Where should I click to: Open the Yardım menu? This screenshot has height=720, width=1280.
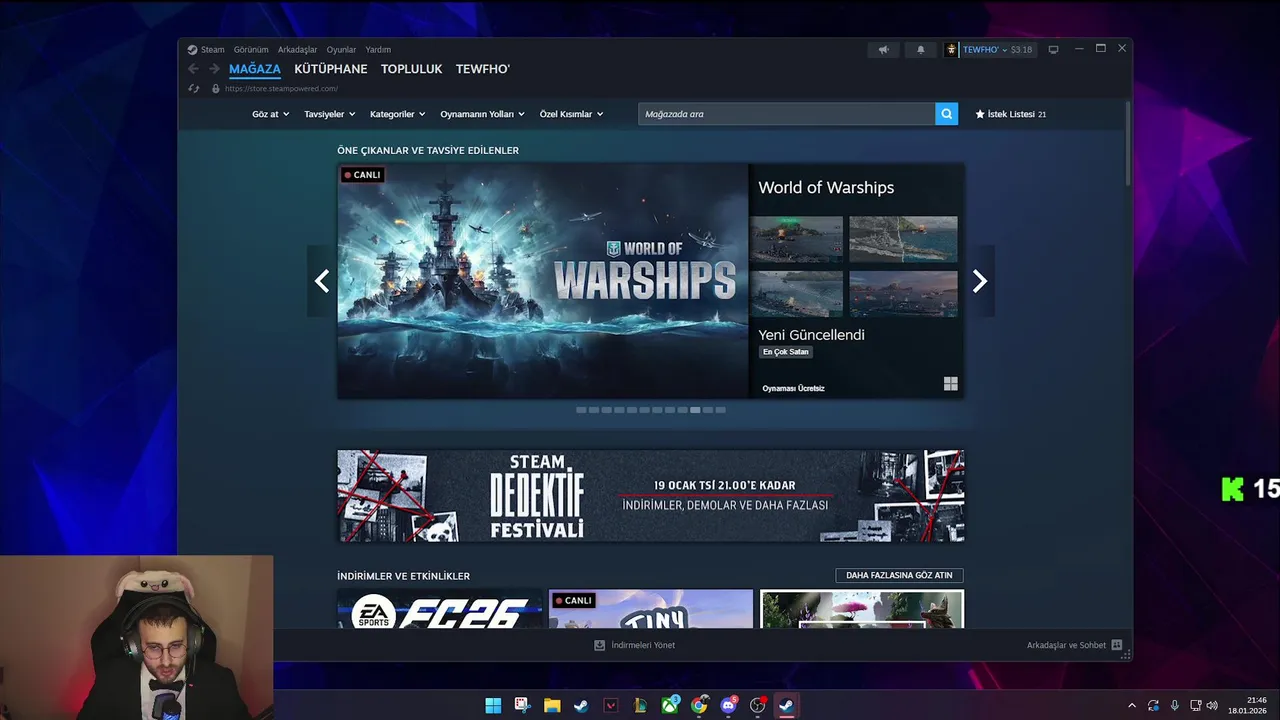point(378,49)
